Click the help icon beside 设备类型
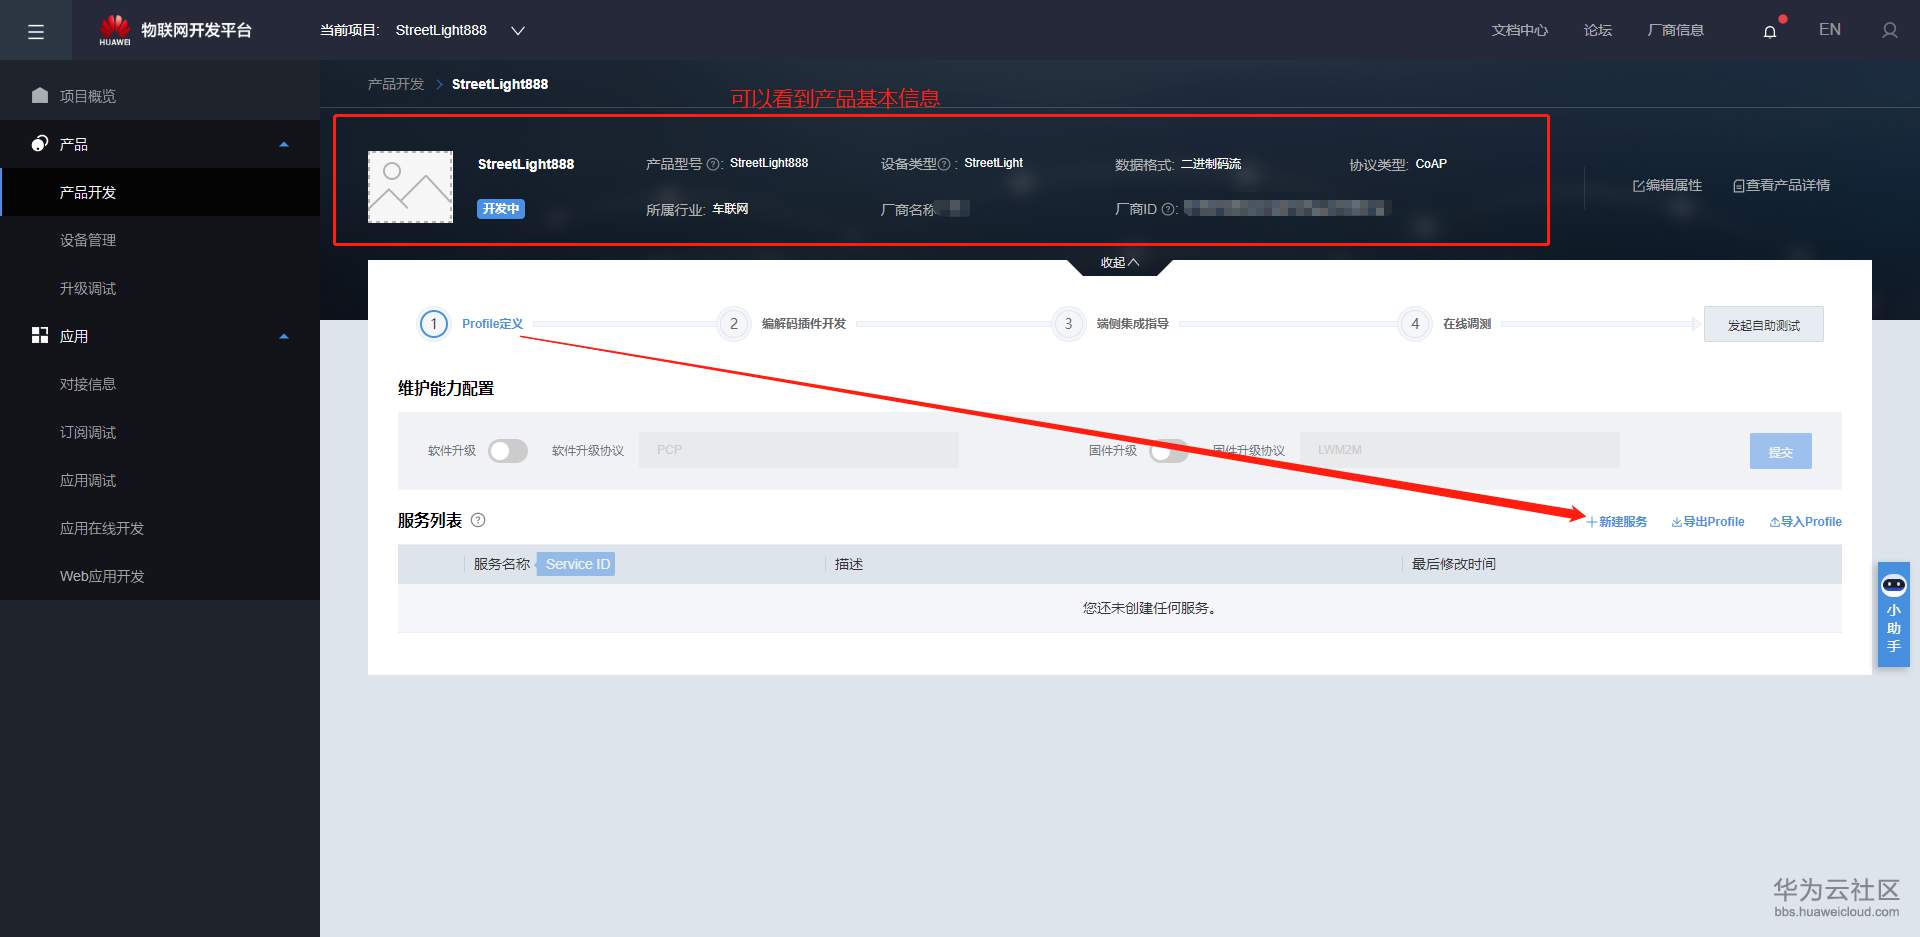This screenshot has height=937, width=1920. [944, 164]
